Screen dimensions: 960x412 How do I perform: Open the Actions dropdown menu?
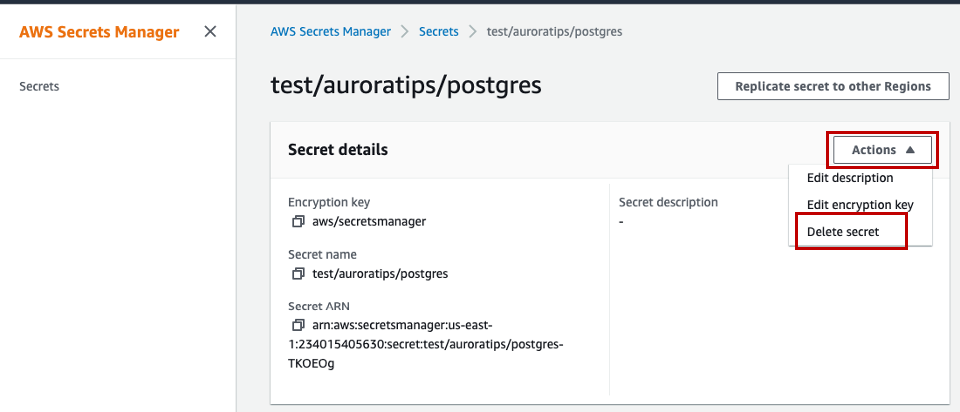(x=882, y=150)
